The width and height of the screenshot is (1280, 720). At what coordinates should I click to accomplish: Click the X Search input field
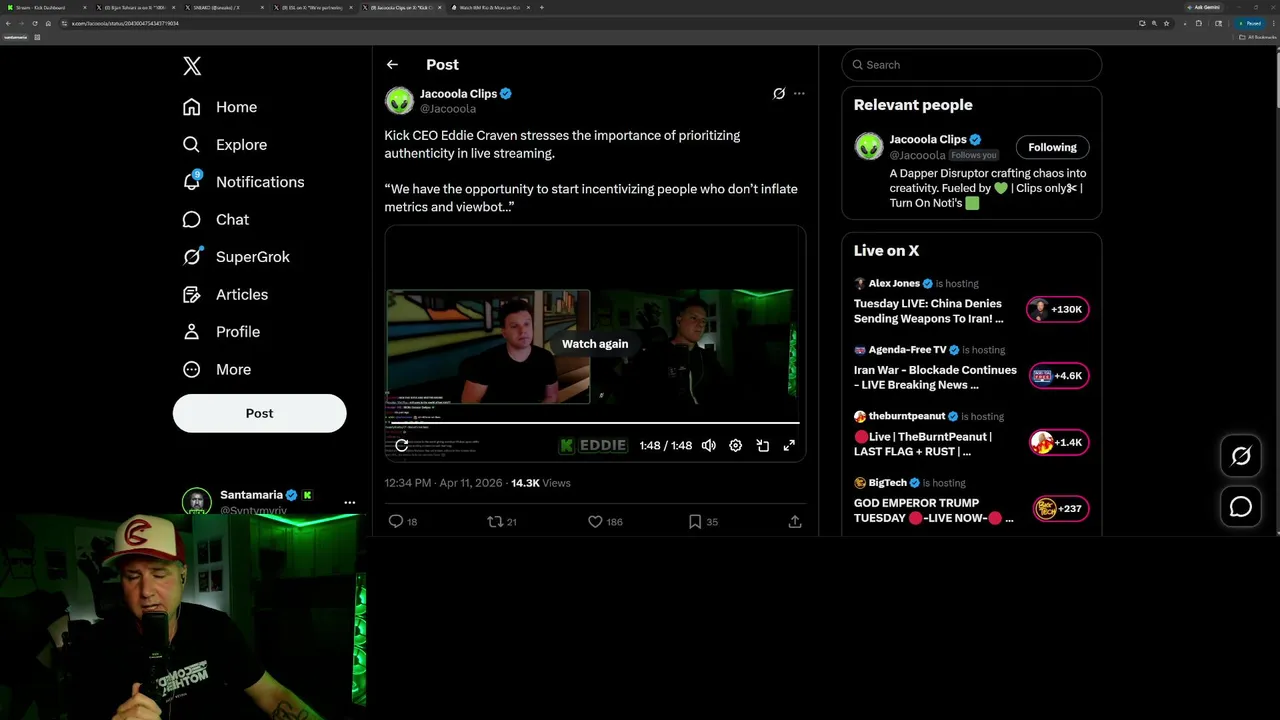pyautogui.click(x=972, y=65)
